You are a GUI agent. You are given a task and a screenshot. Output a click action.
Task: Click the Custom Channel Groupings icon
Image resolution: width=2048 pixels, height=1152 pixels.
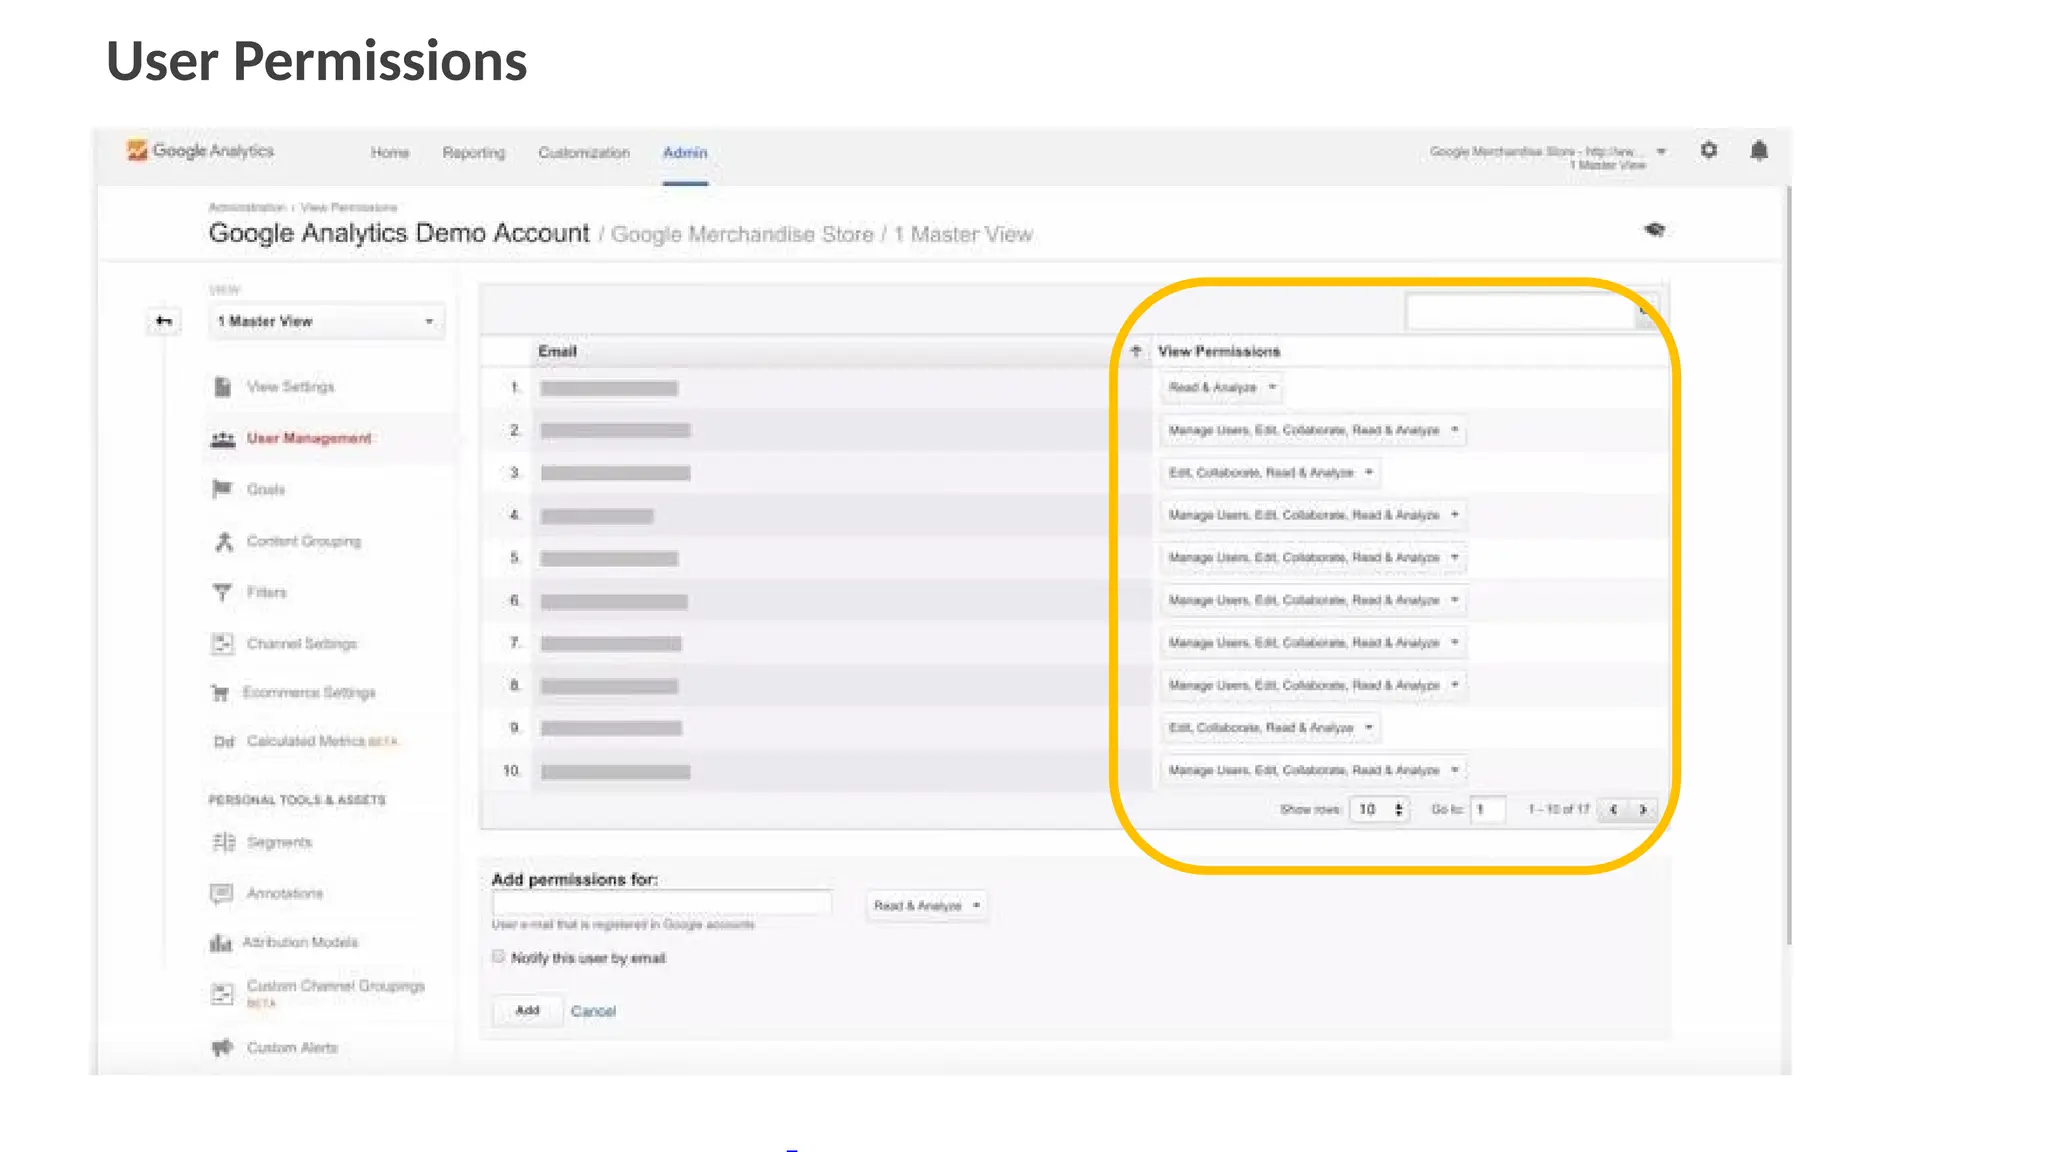222,993
